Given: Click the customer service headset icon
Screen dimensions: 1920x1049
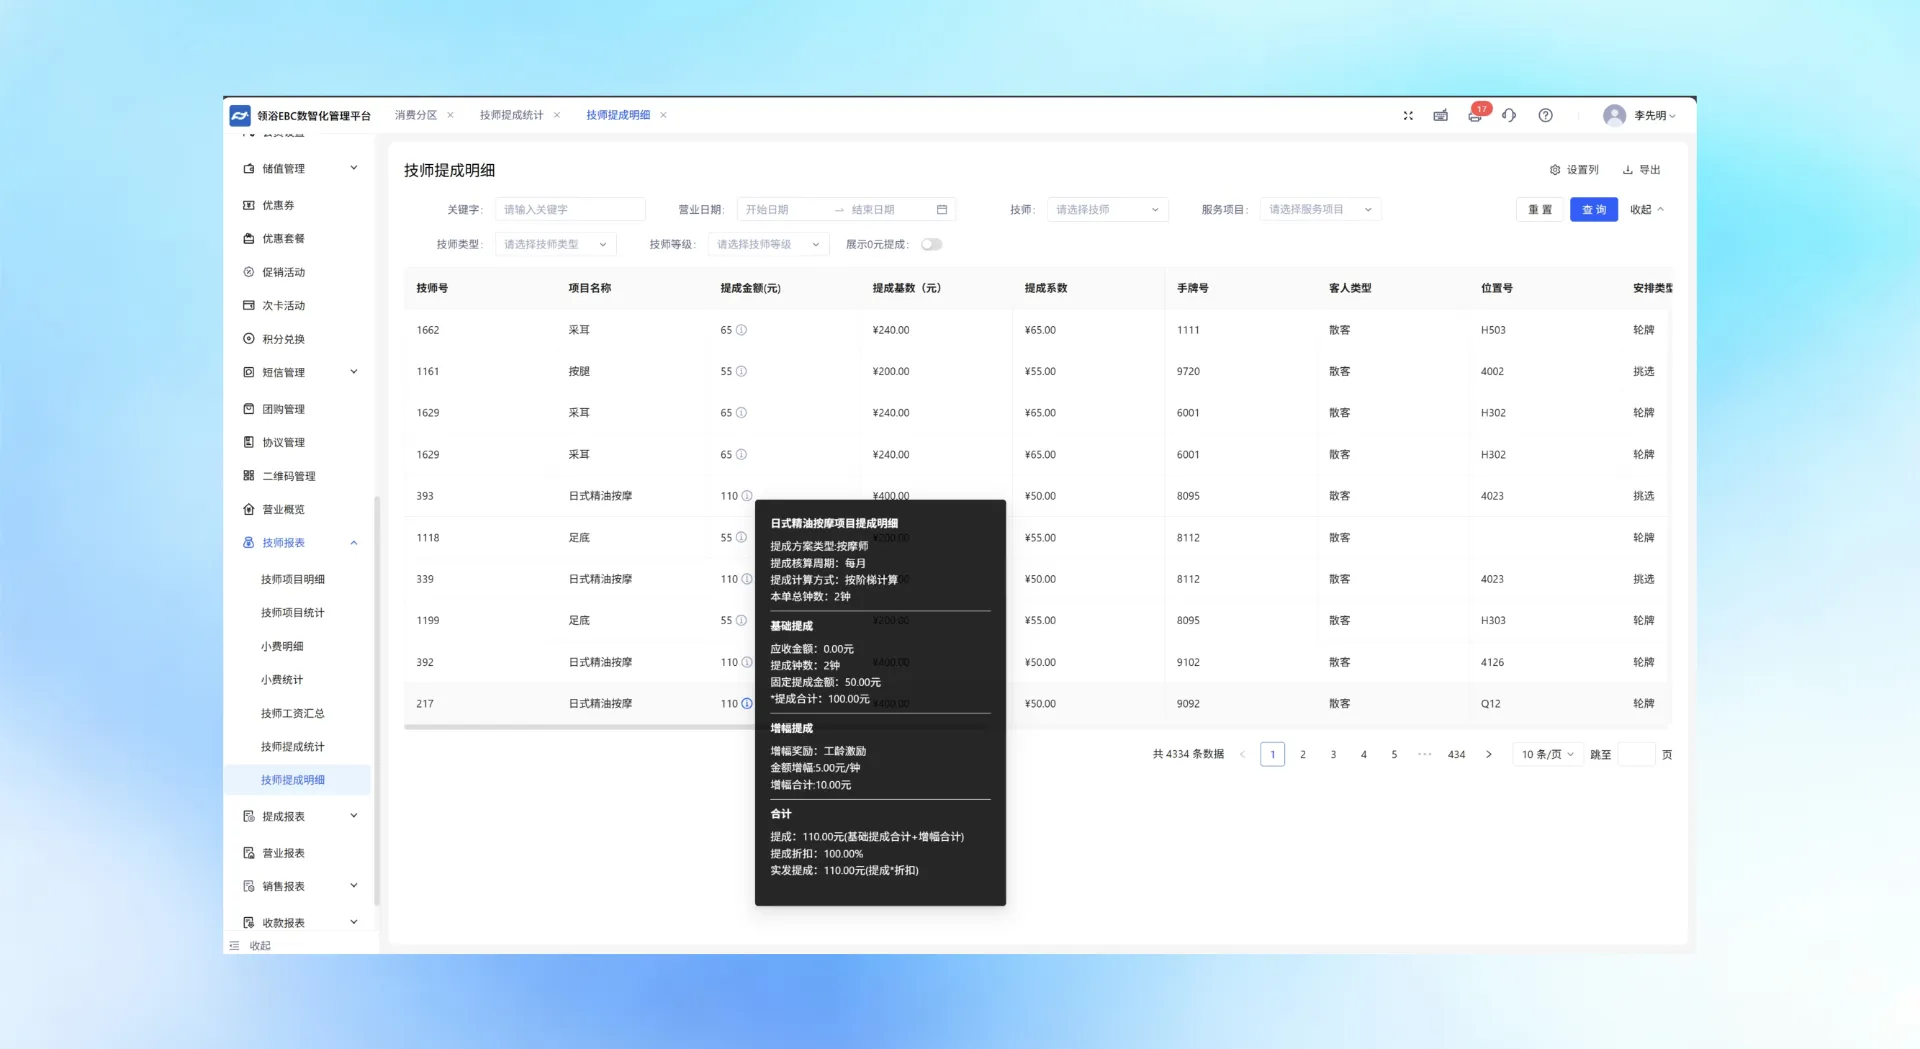Looking at the screenshot, I should pyautogui.click(x=1509, y=116).
